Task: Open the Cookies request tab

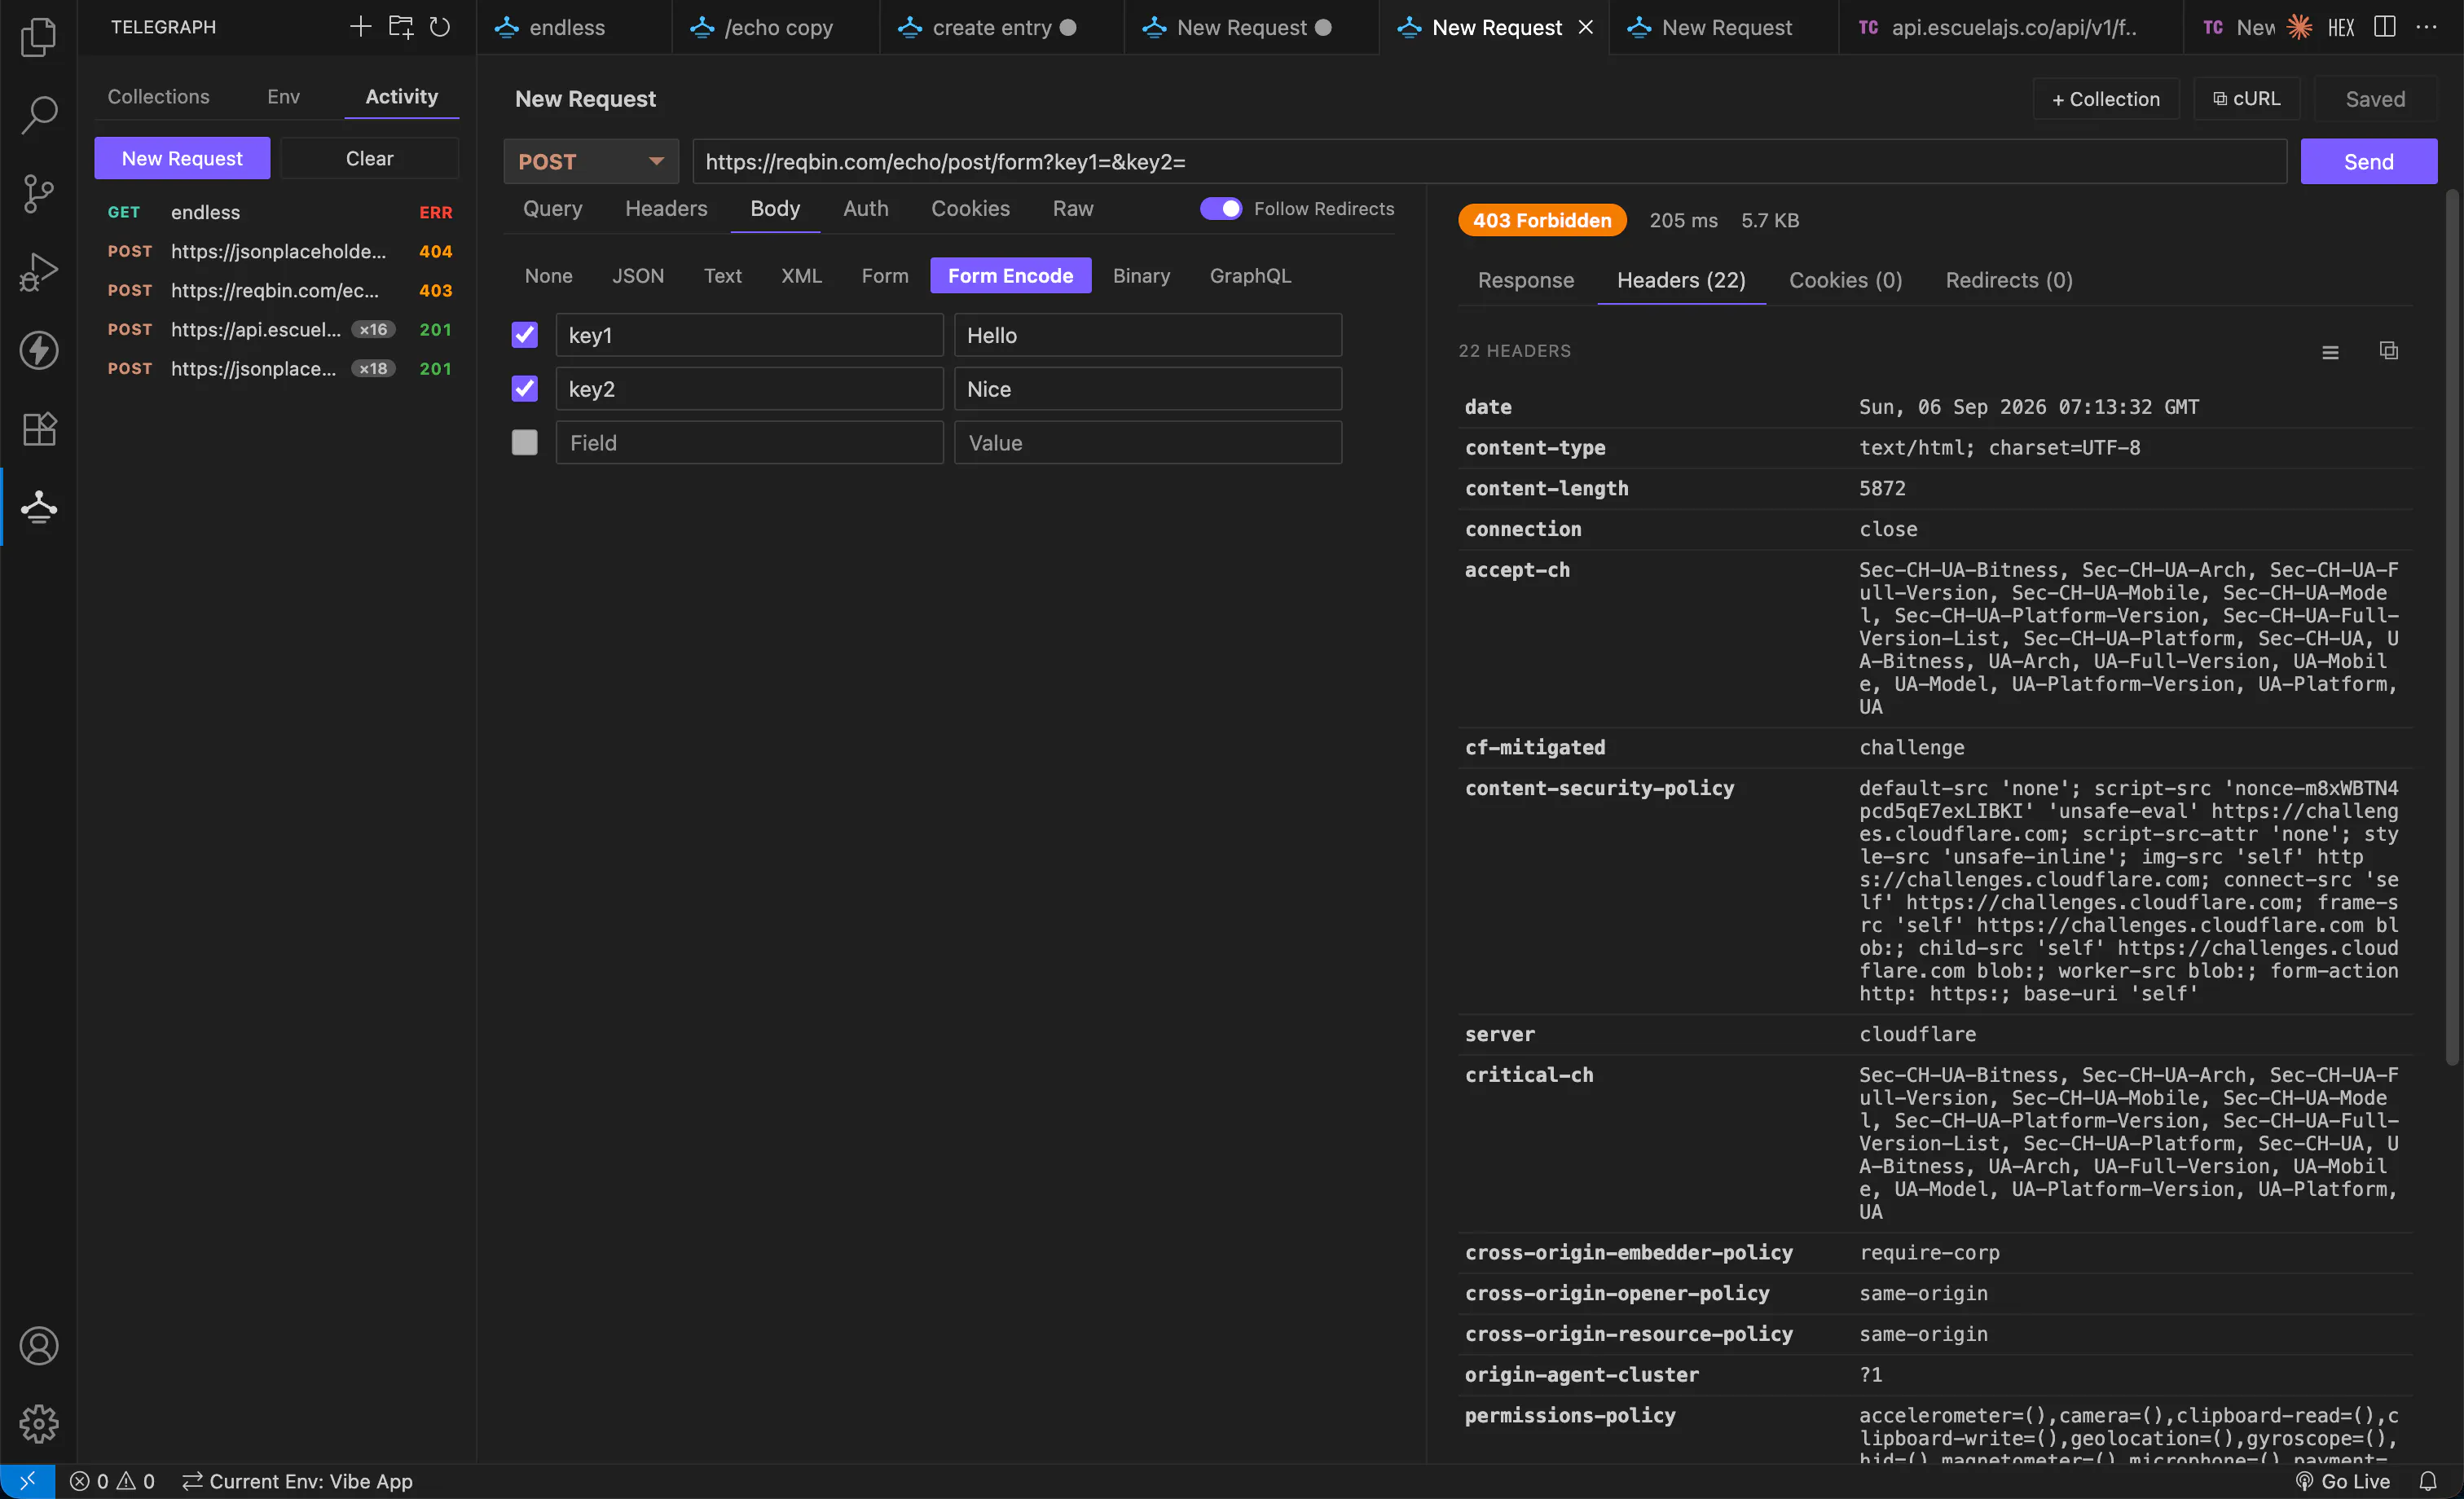Action: pyautogui.click(x=970, y=208)
